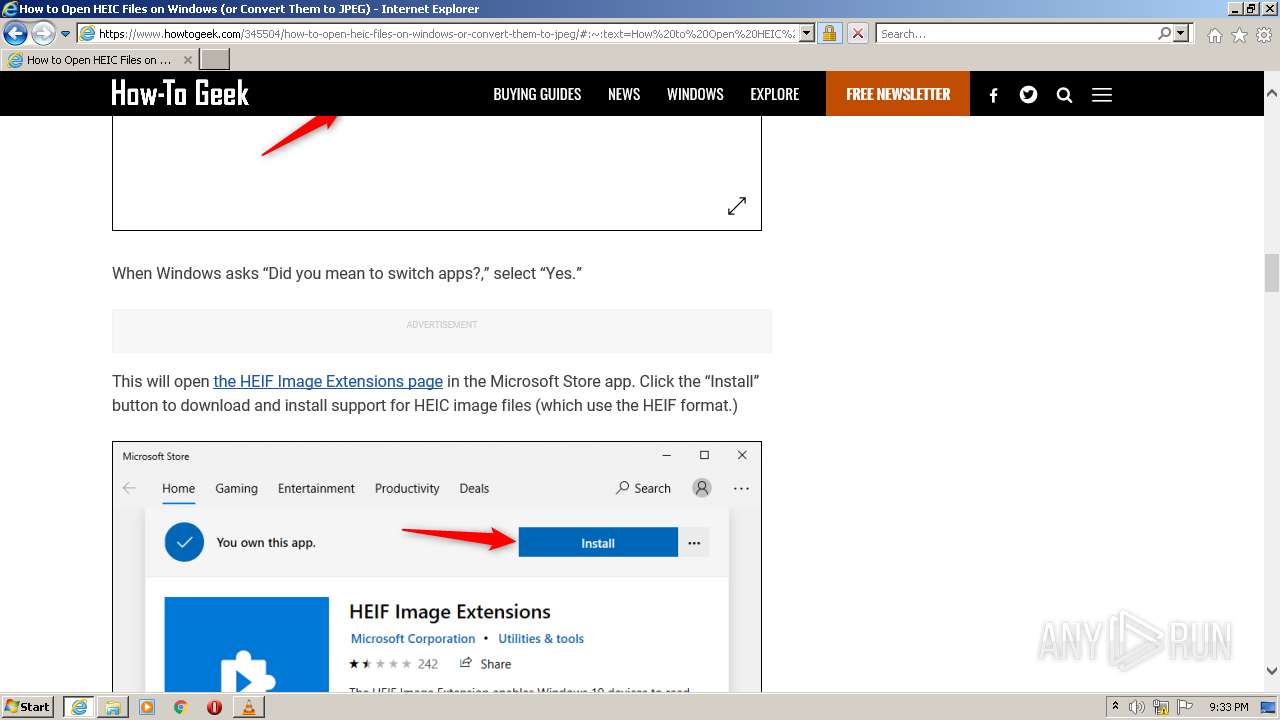Open the media player taskbar icon
1280x720 pixels.
(x=147, y=707)
